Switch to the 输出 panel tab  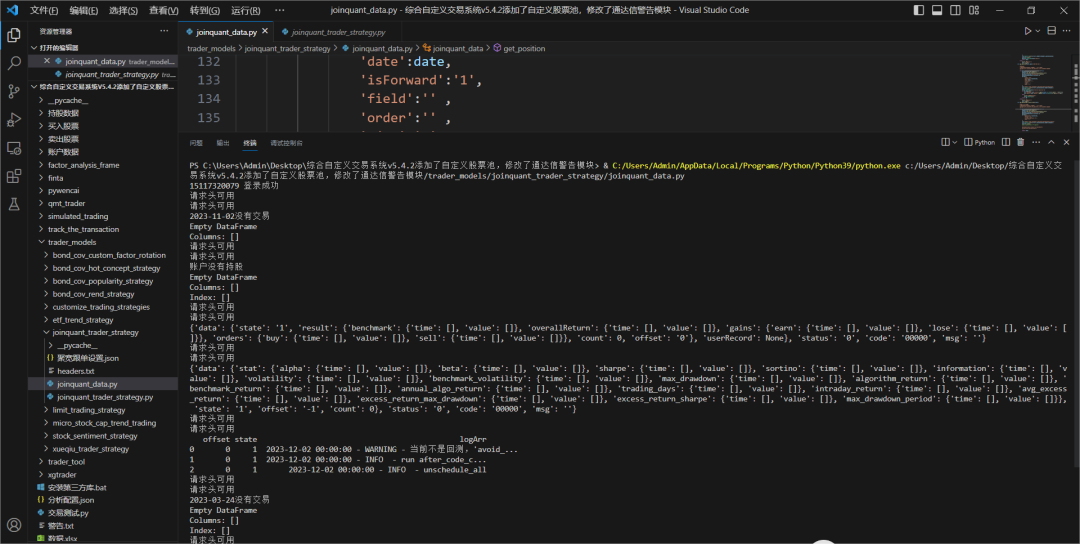(x=222, y=143)
